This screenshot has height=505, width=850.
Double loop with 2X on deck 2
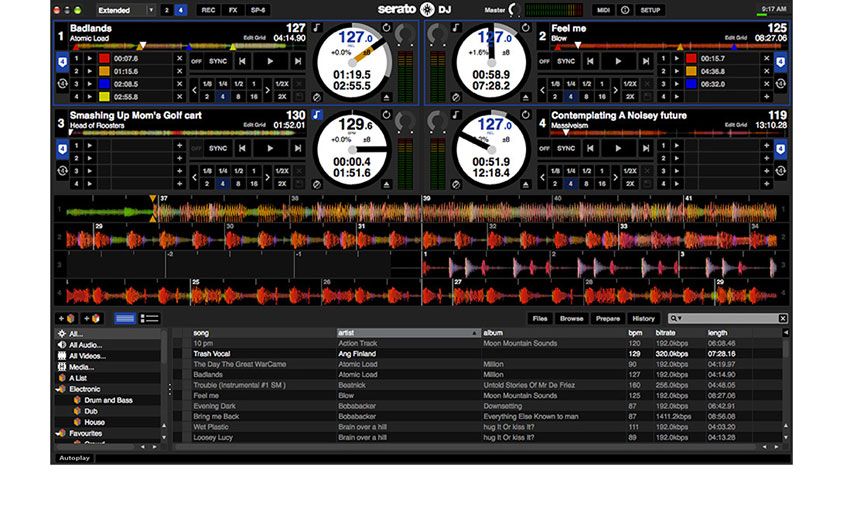pos(630,96)
